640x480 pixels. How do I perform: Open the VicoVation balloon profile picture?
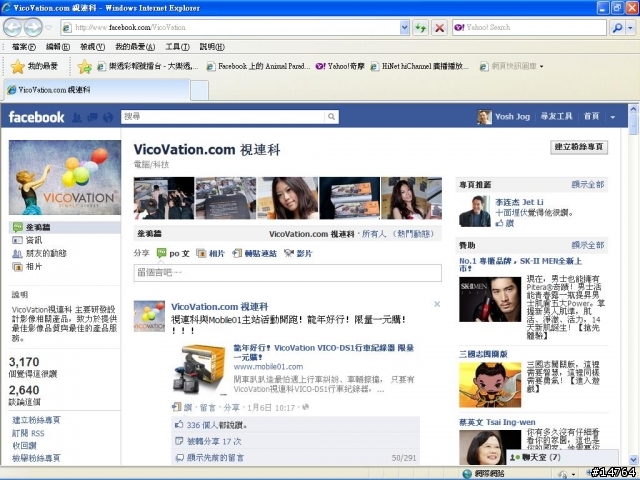65,178
